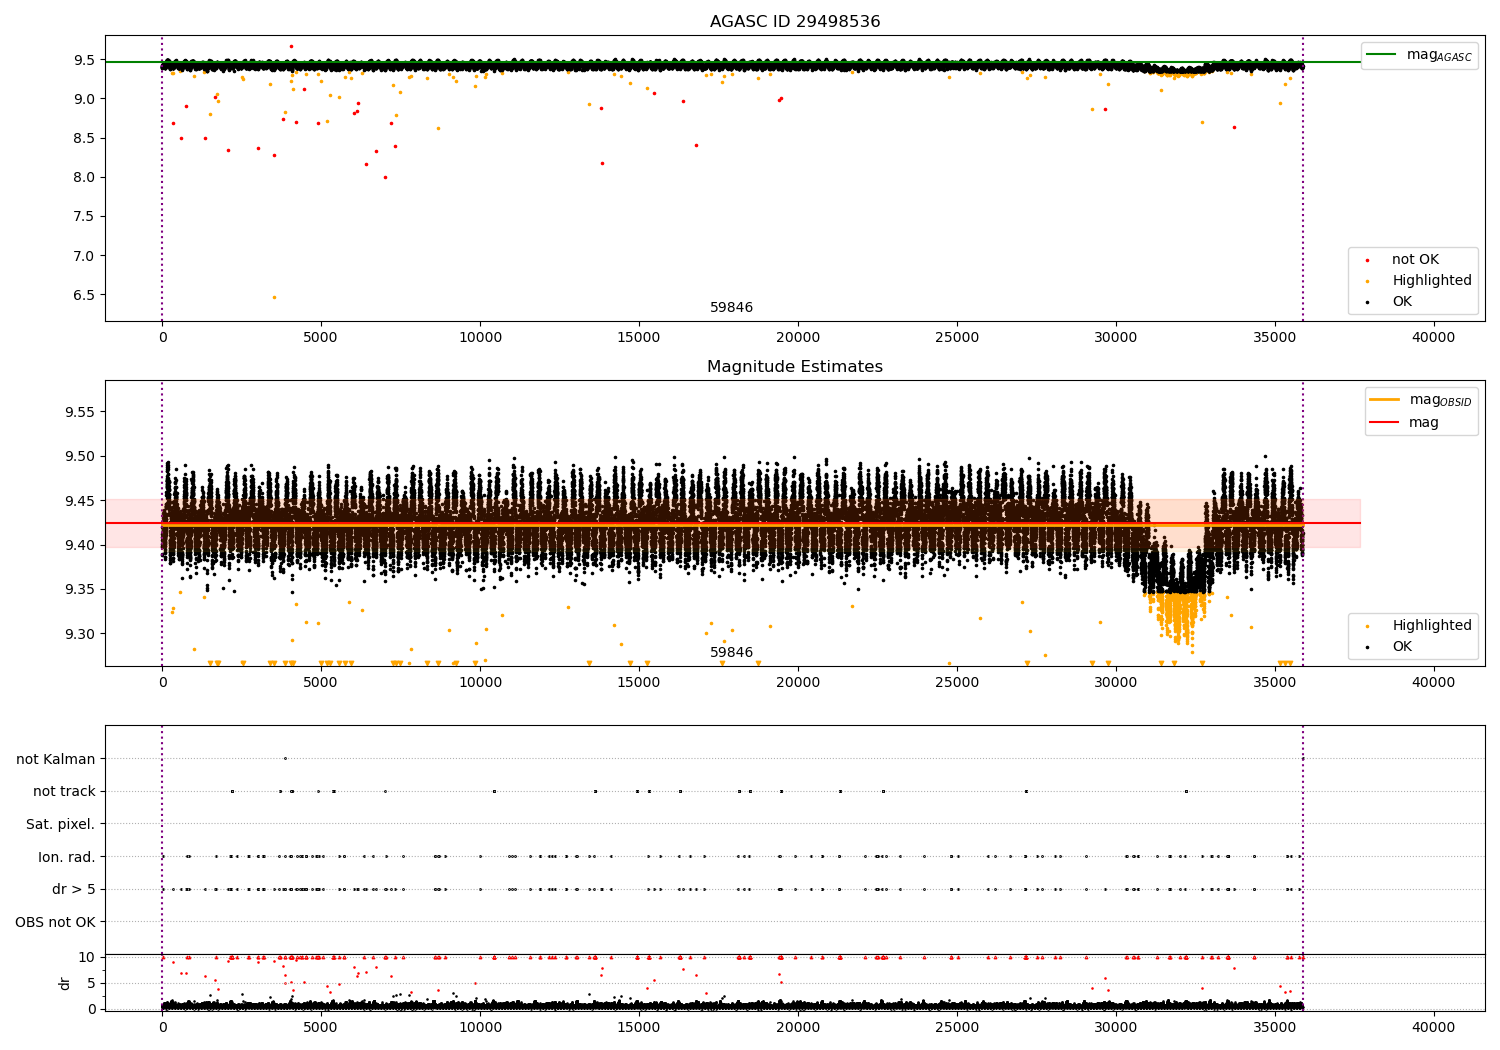
Task: Click the 'dr > 5' row label
Action: click(74, 890)
